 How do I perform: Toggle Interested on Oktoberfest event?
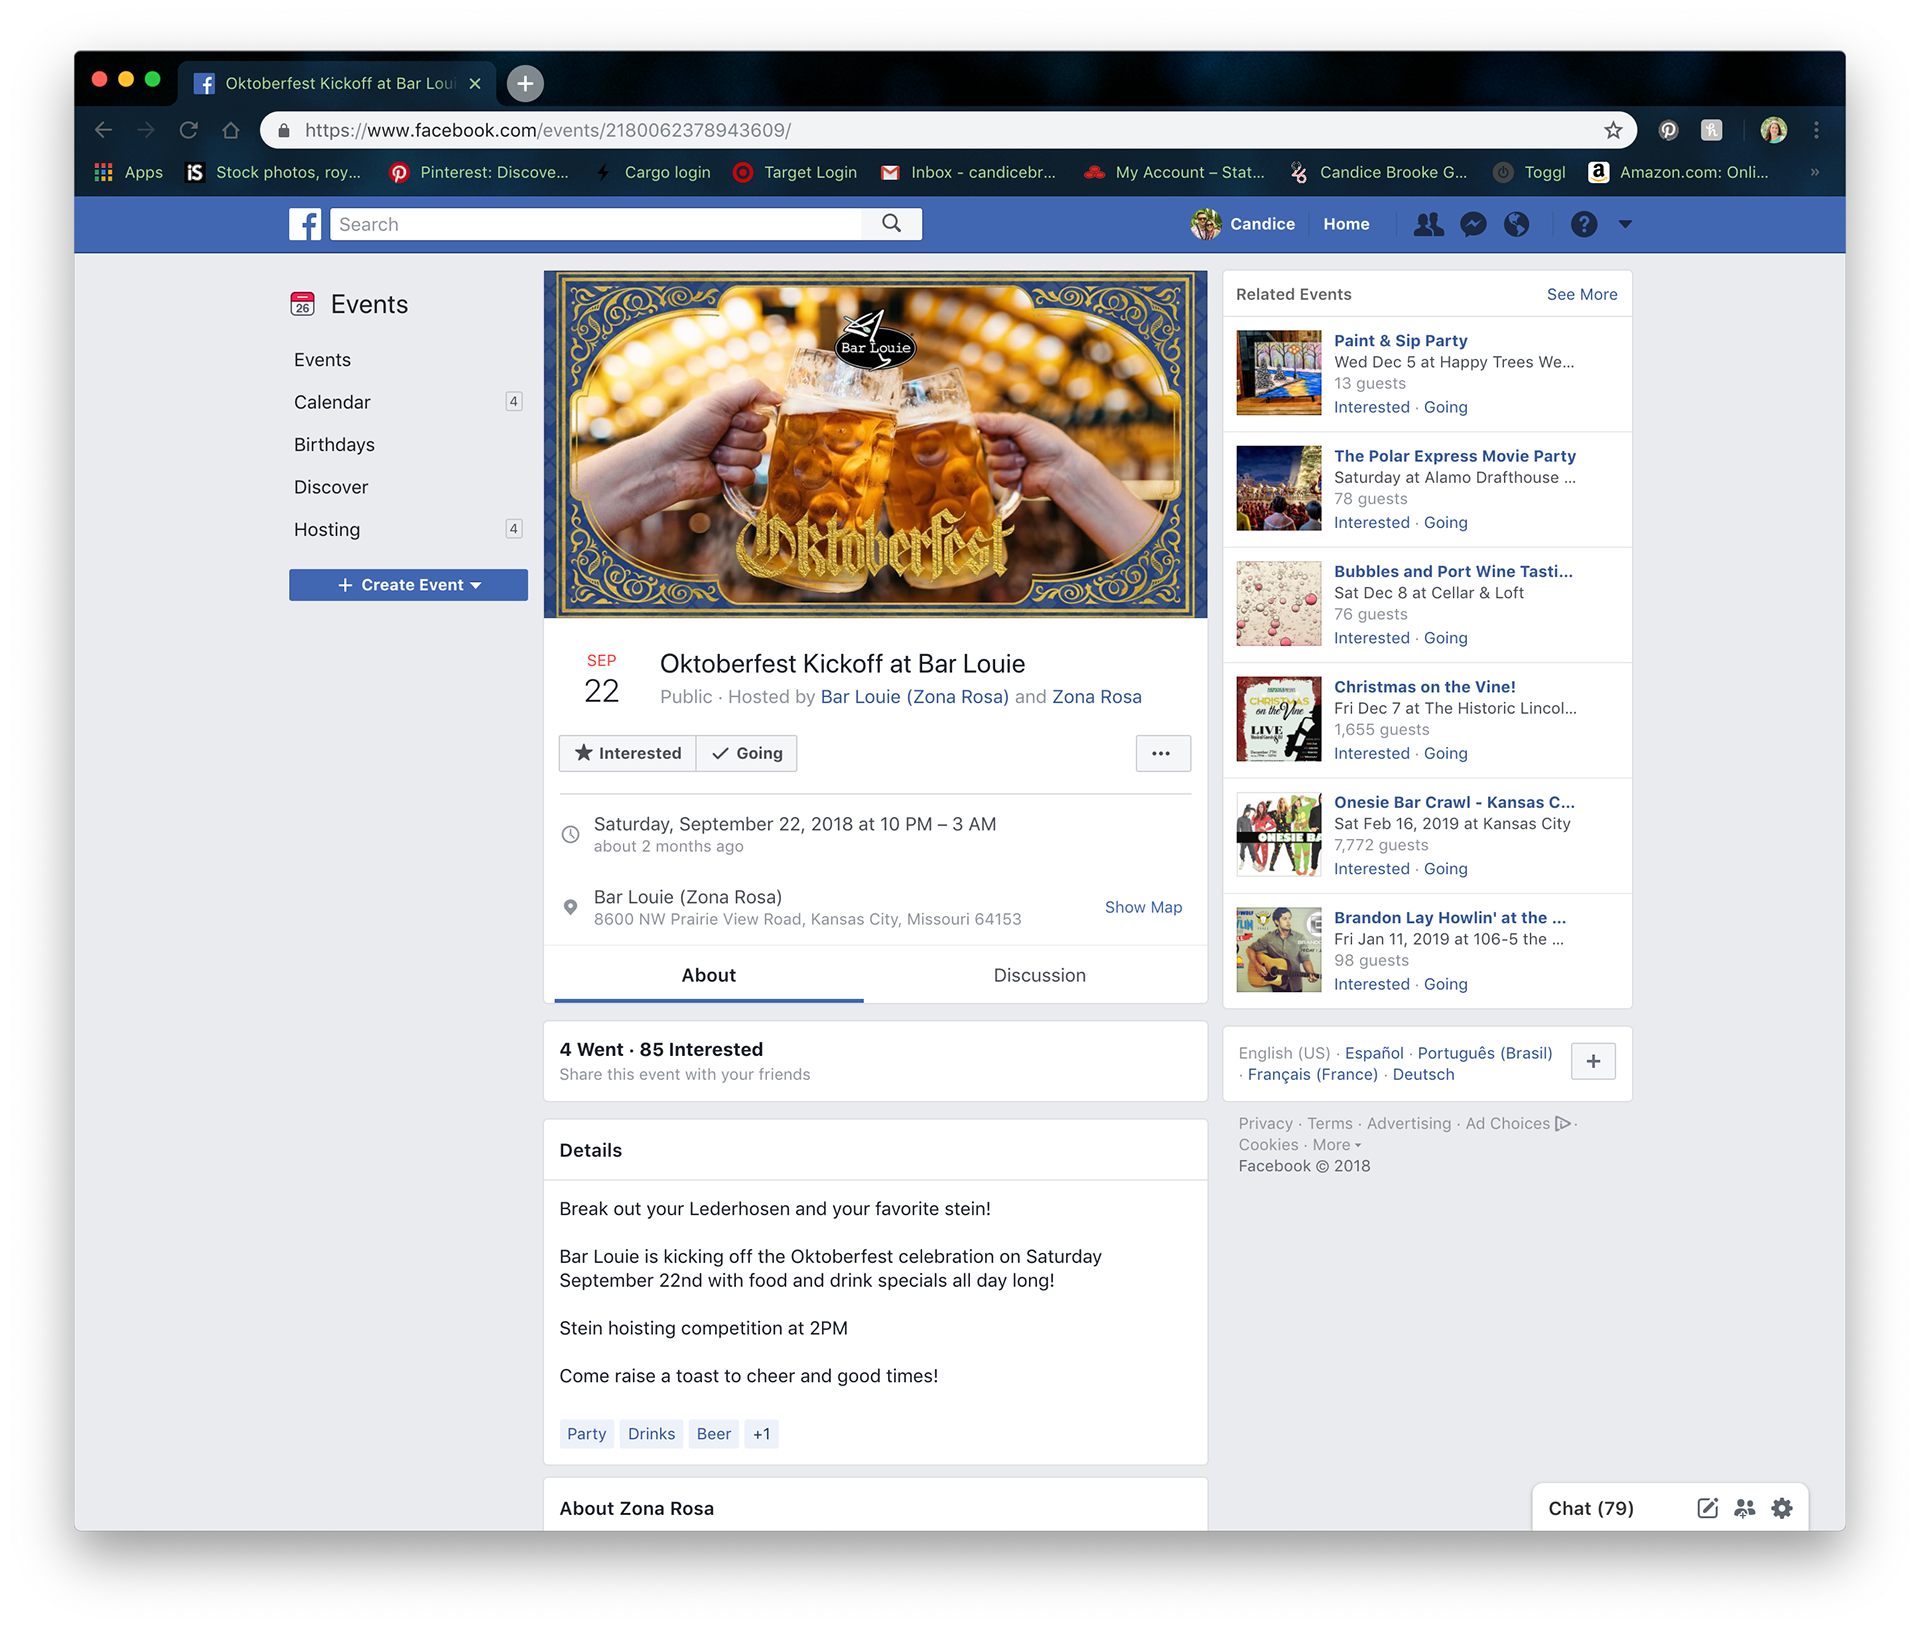point(627,753)
